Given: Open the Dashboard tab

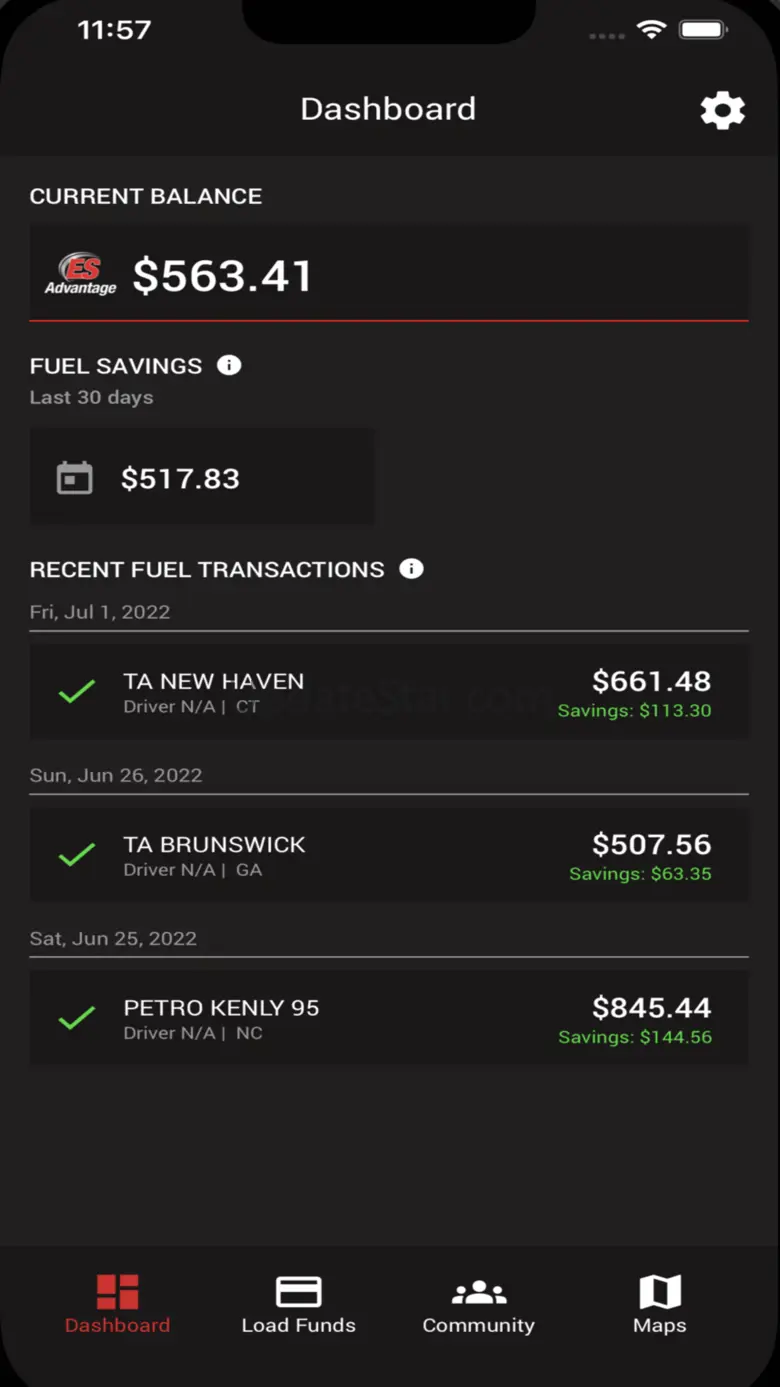Looking at the screenshot, I should 117,1304.
